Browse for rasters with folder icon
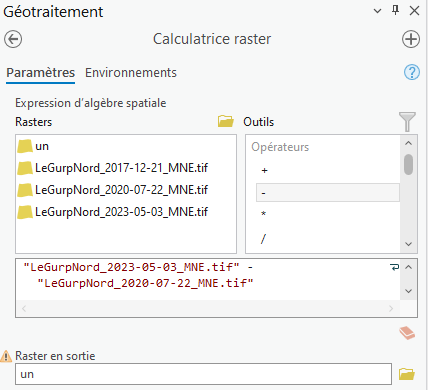 point(226,121)
